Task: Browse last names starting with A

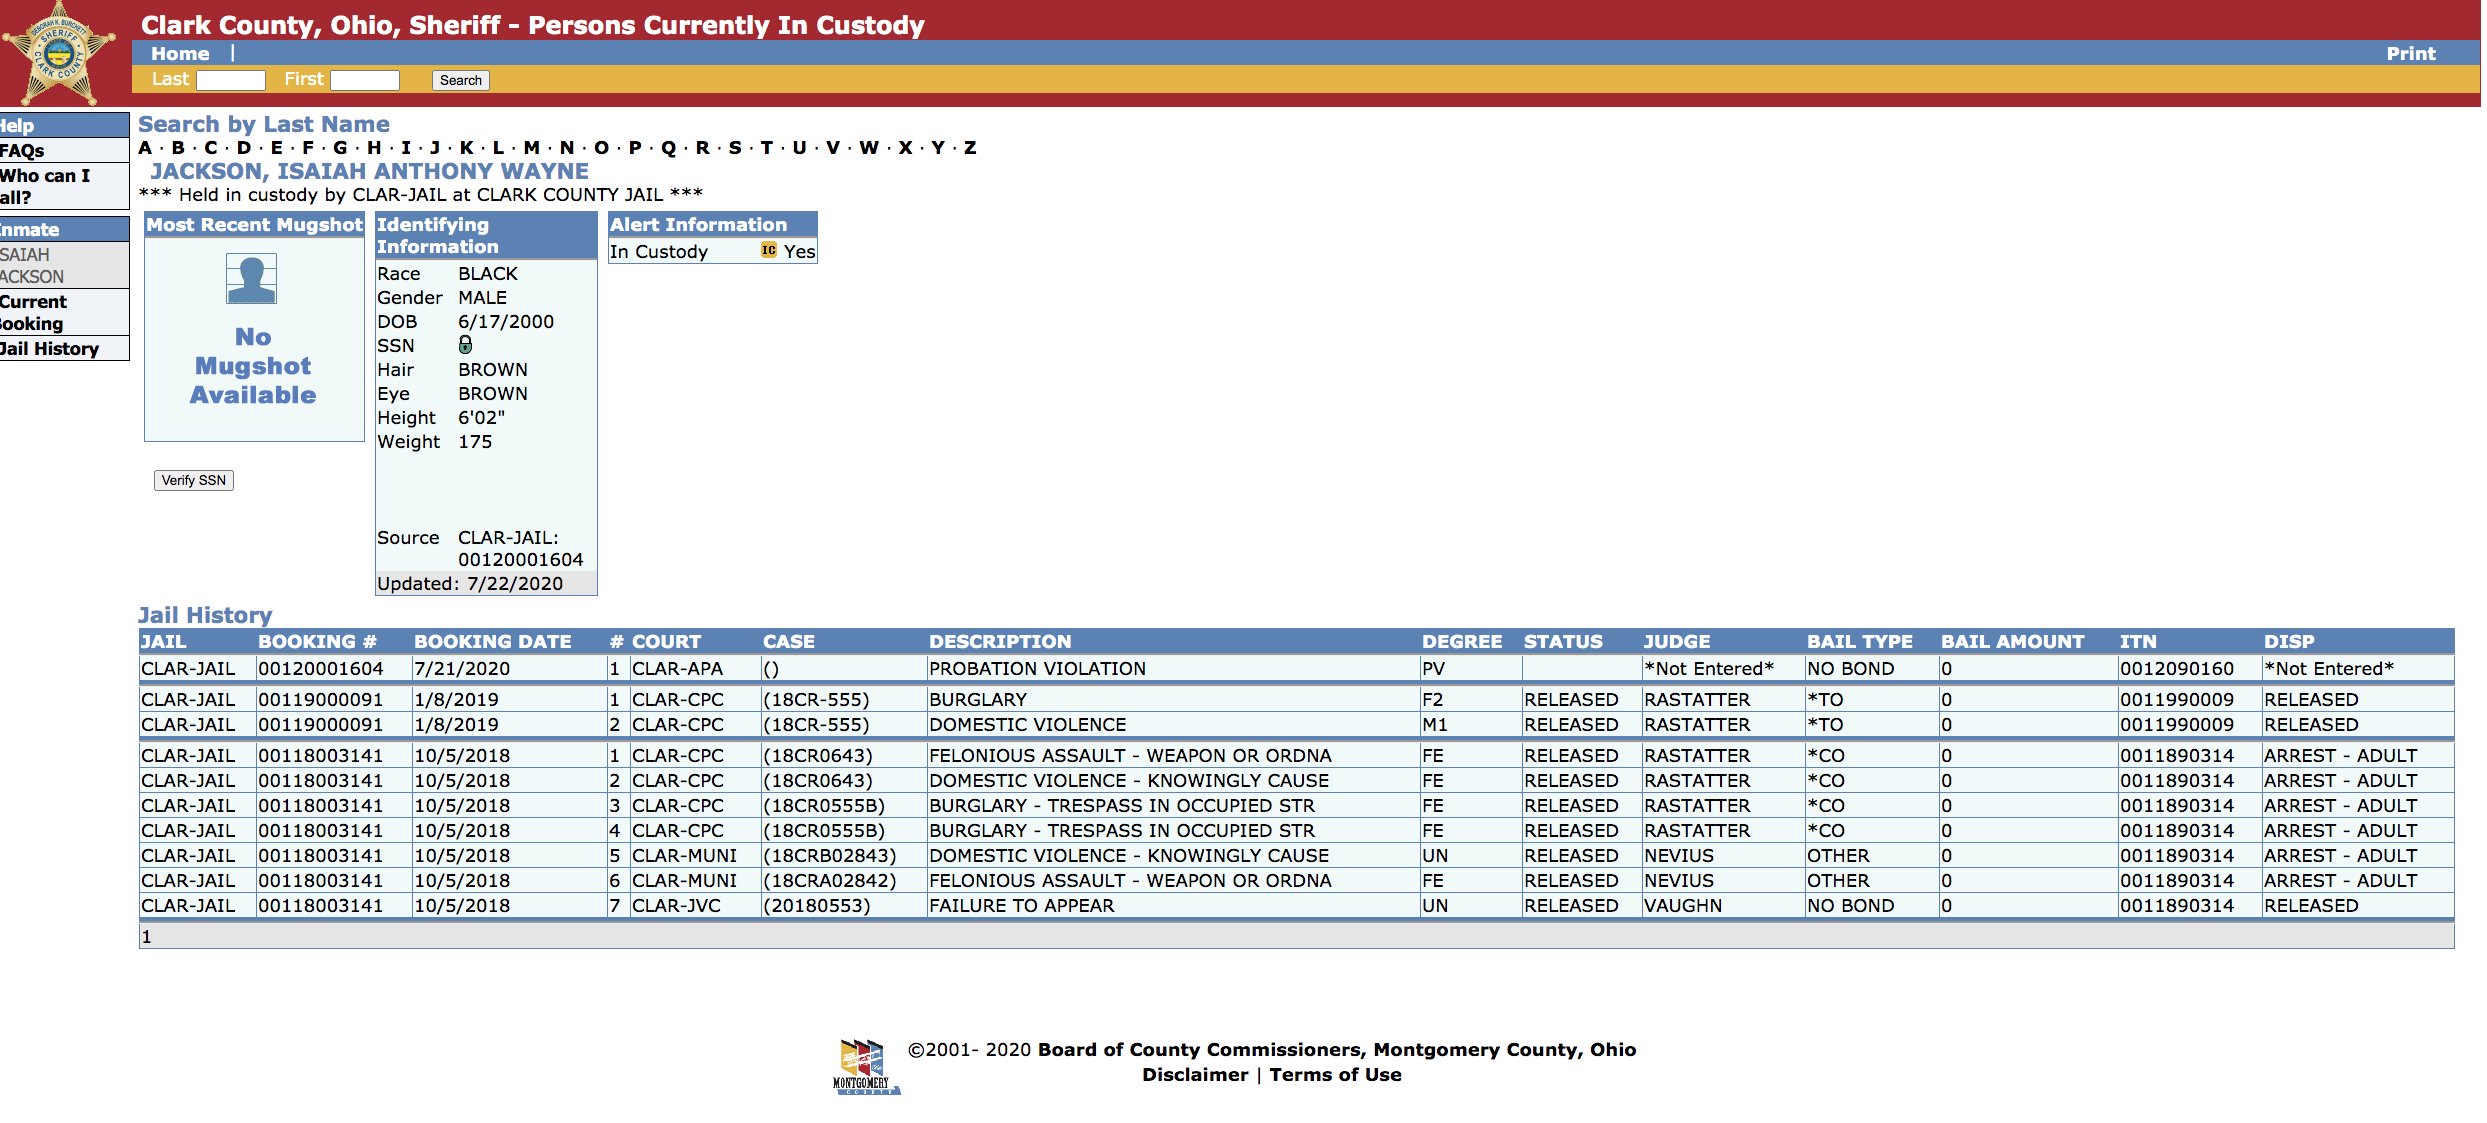Action: (x=146, y=148)
